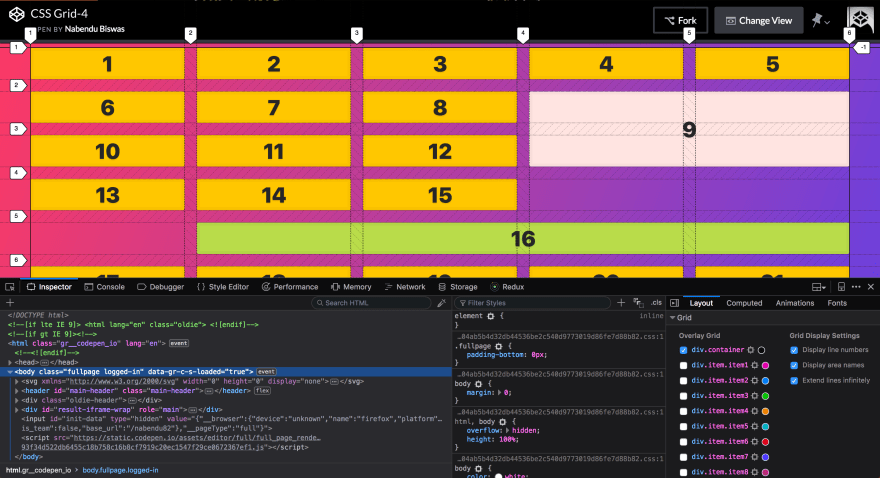Open the devtools dock position dropdown
This screenshot has height=478, width=880.
click(x=818, y=287)
